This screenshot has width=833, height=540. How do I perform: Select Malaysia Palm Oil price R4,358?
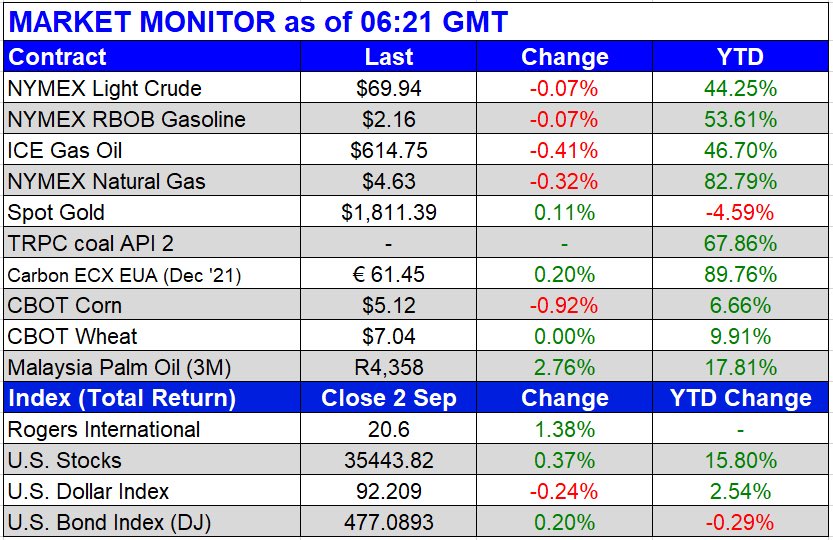click(389, 367)
